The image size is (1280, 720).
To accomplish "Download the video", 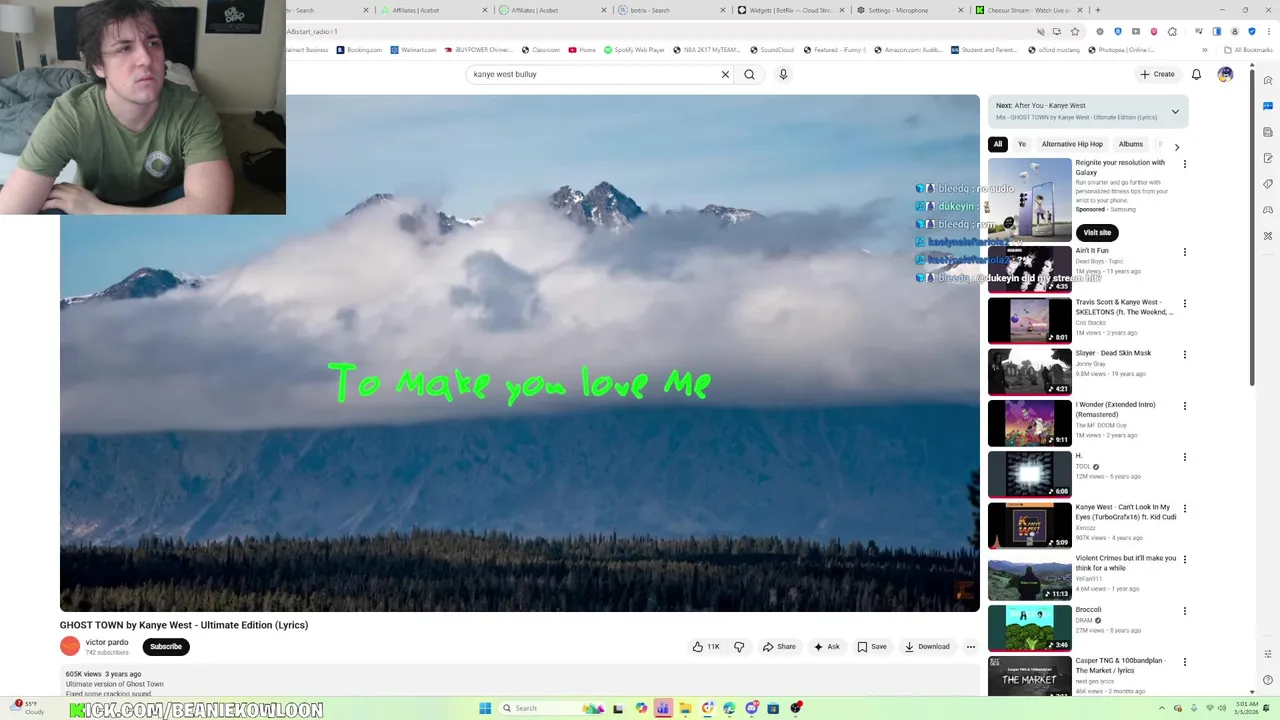I will [x=927, y=647].
